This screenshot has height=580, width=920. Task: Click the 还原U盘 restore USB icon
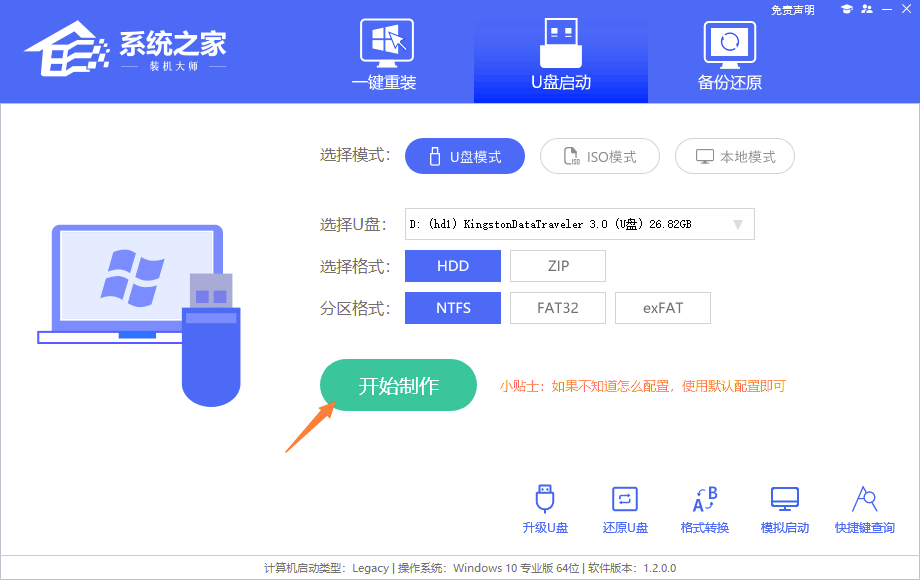[x=625, y=509]
